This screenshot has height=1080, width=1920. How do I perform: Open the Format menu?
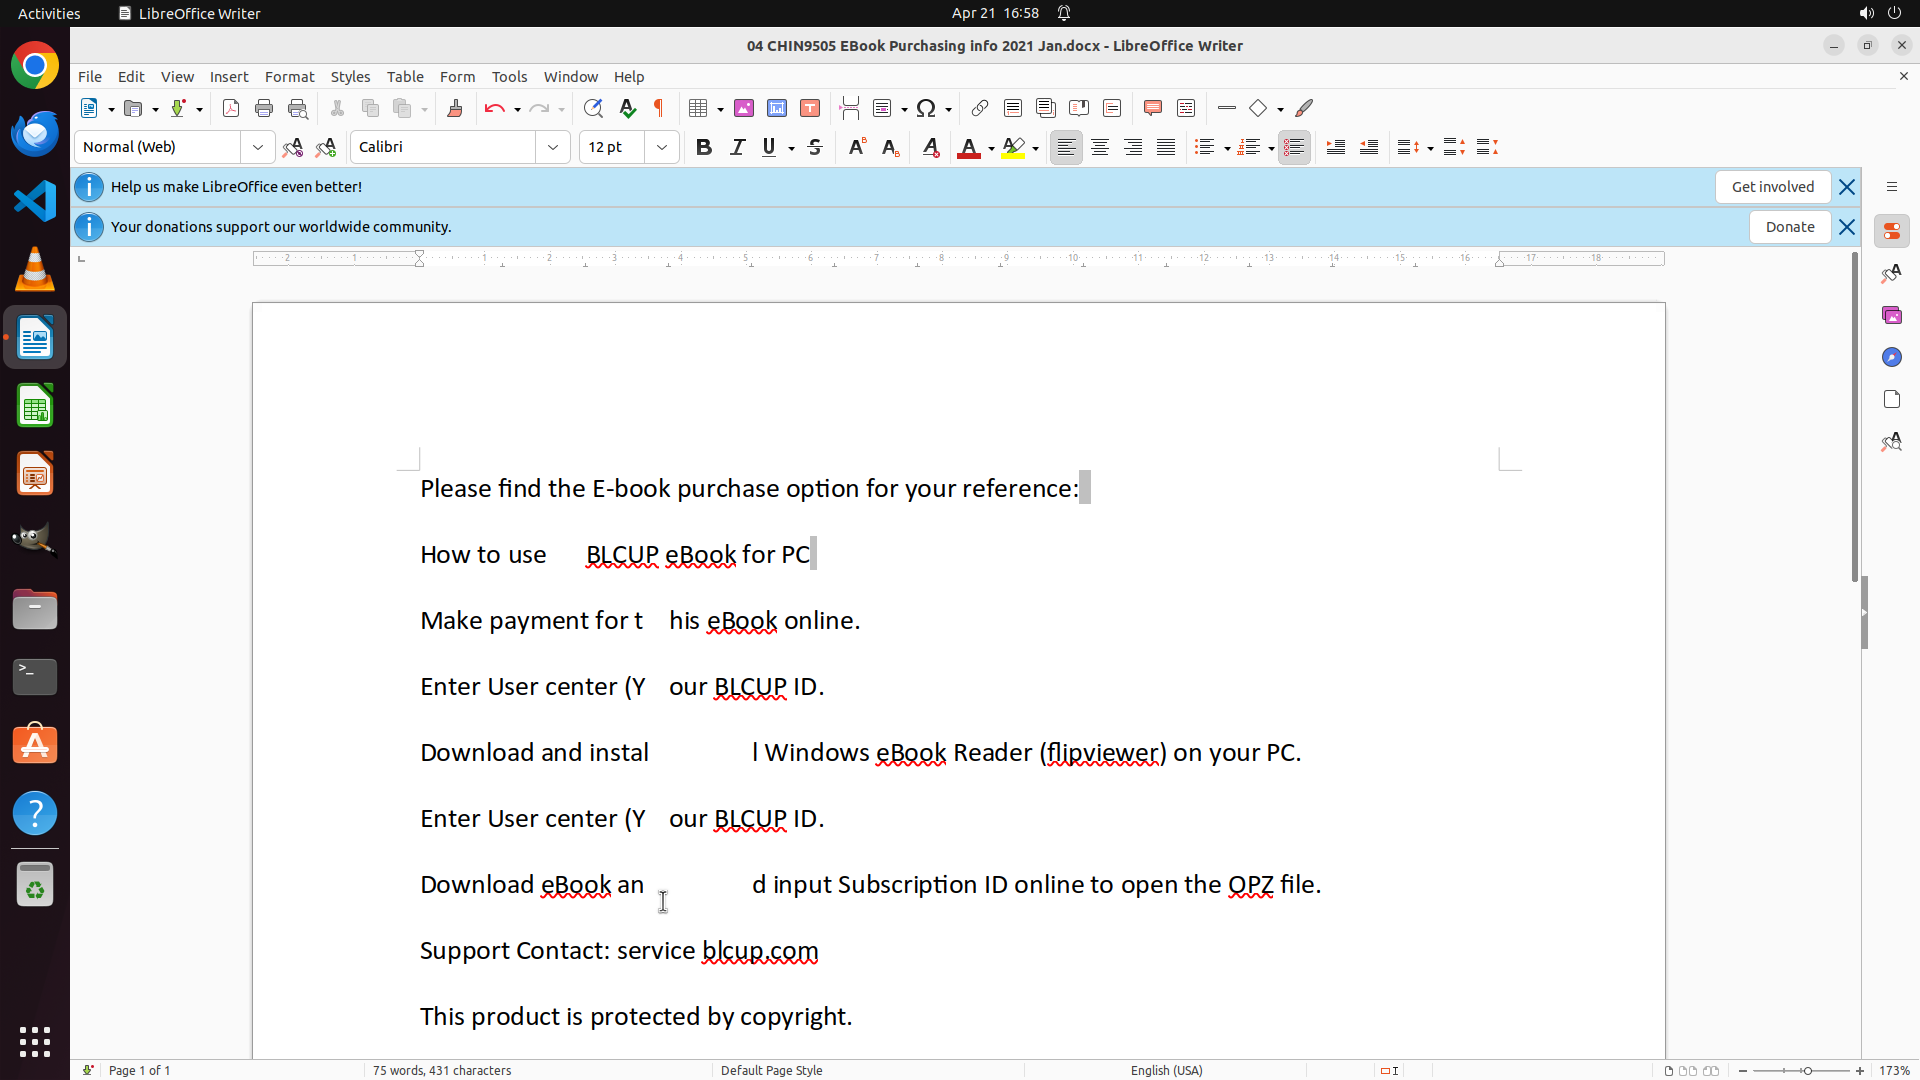pos(289,76)
